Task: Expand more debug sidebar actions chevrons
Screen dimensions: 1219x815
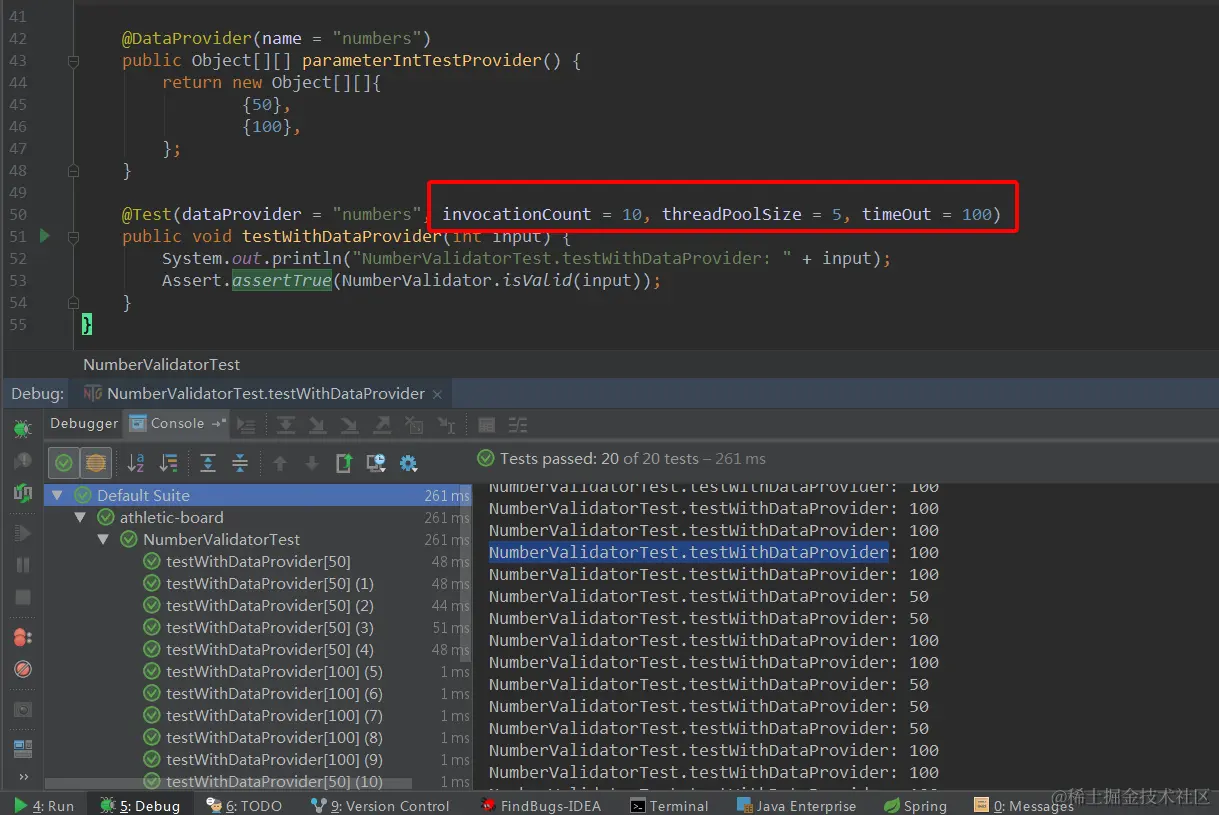Action: click(22, 777)
